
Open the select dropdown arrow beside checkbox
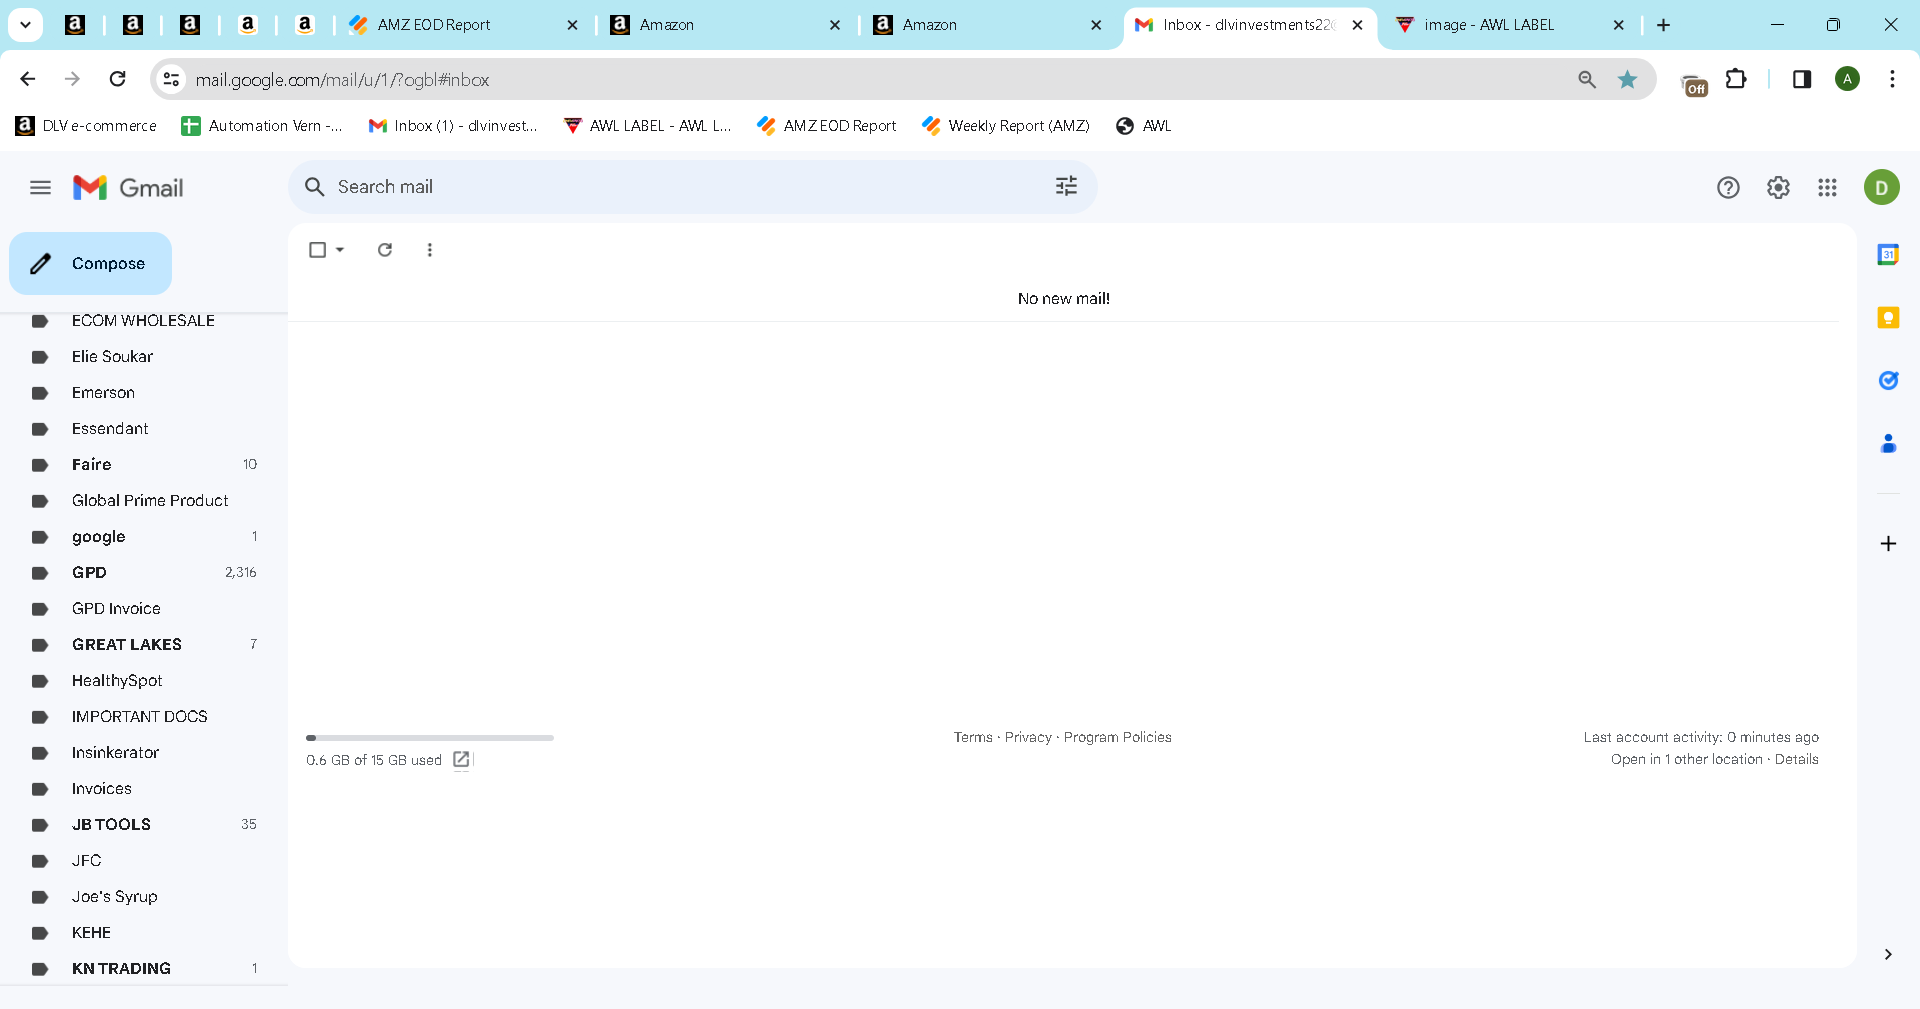340,250
